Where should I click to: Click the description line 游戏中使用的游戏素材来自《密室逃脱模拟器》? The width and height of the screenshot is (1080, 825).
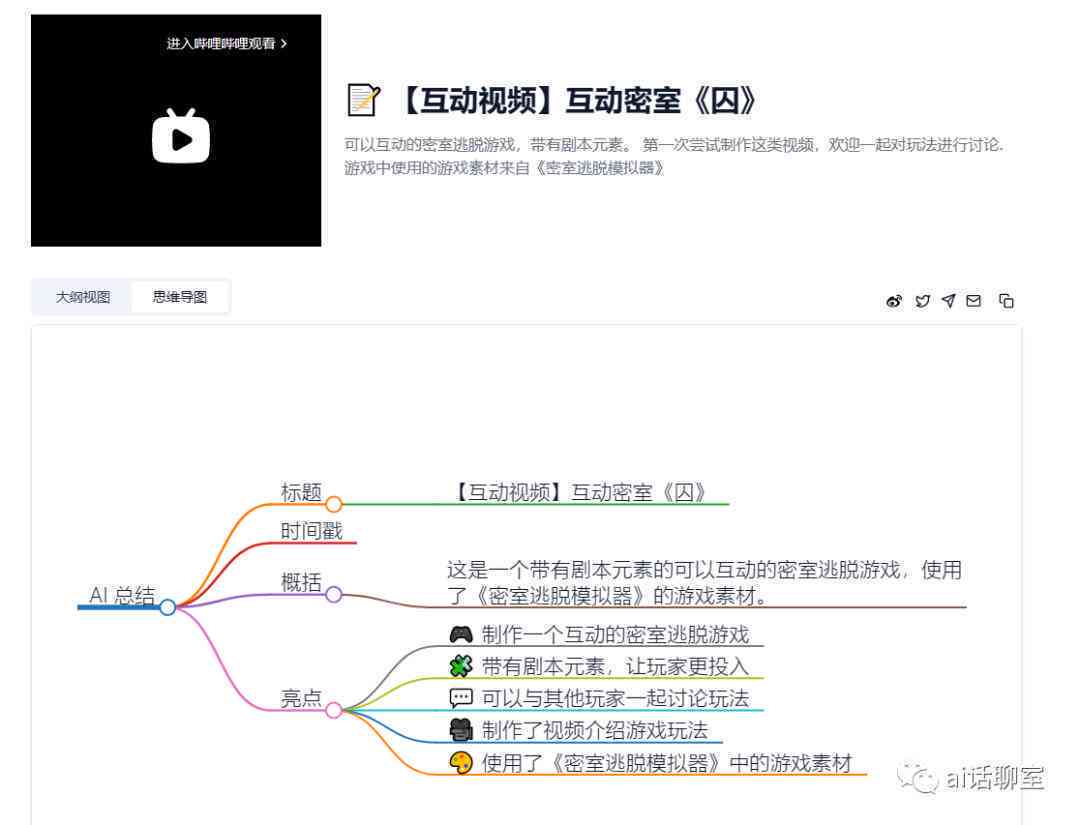[504, 168]
